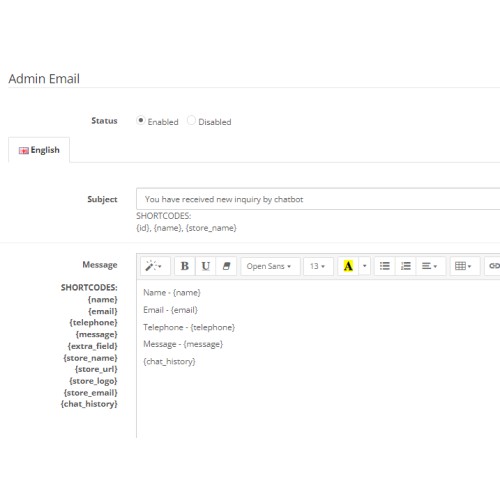Click the Subject input field
500x500 pixels.
(318, 199)
